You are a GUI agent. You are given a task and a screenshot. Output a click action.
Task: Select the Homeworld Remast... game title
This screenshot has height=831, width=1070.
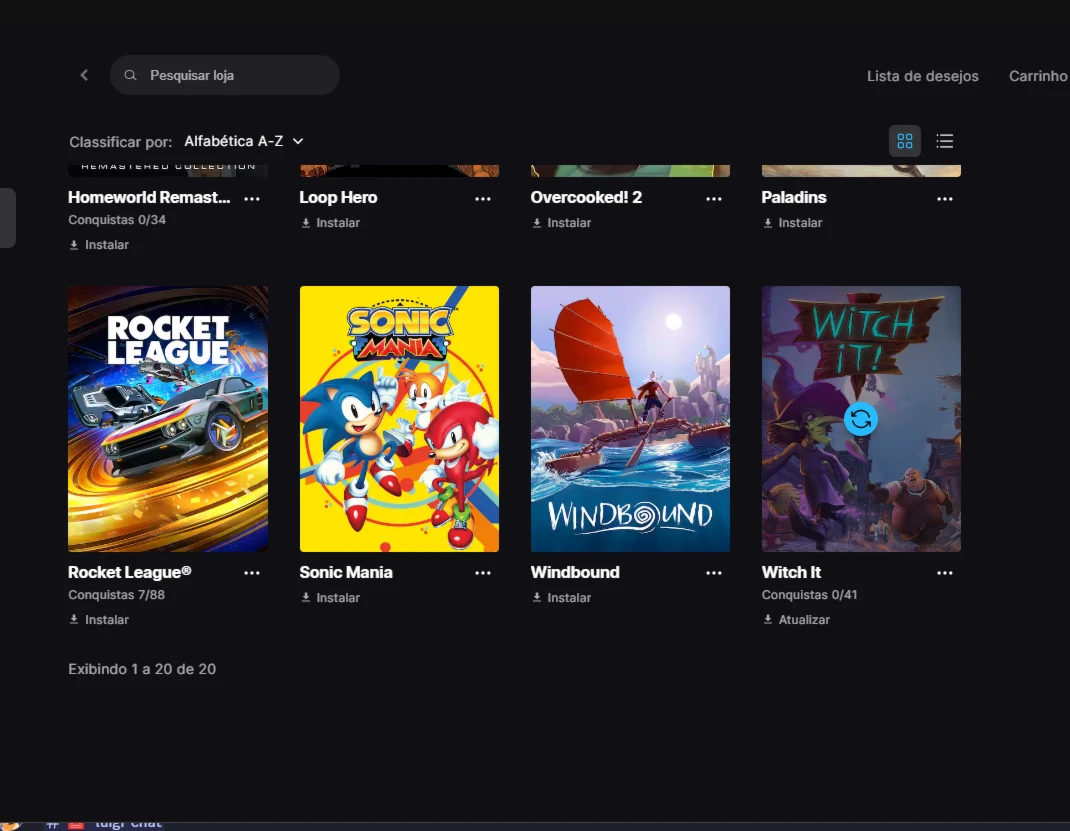click(149, 198)
